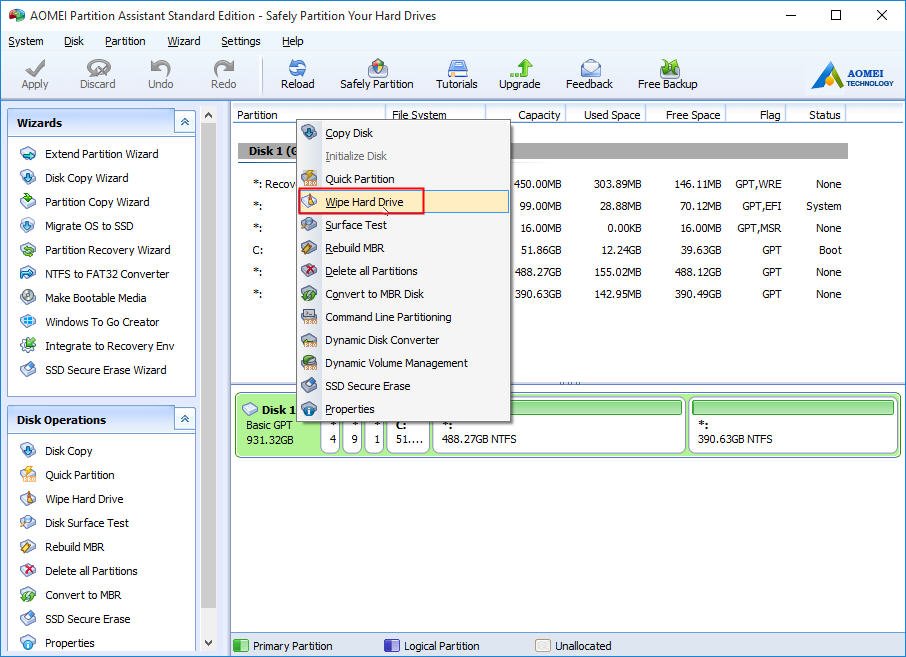Viewport: 906px width, 657px height.
Task: Click the Apply checkmark toolbar icon
Action: [35, 69]
